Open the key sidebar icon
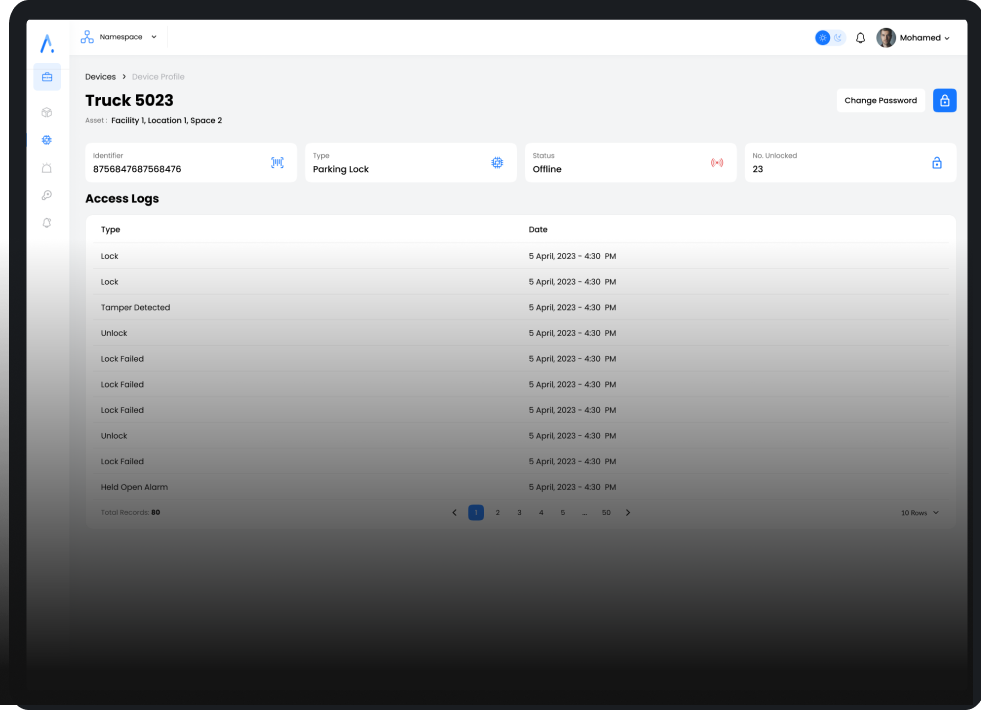Screen dimensions: 981x710 point(47,195)
